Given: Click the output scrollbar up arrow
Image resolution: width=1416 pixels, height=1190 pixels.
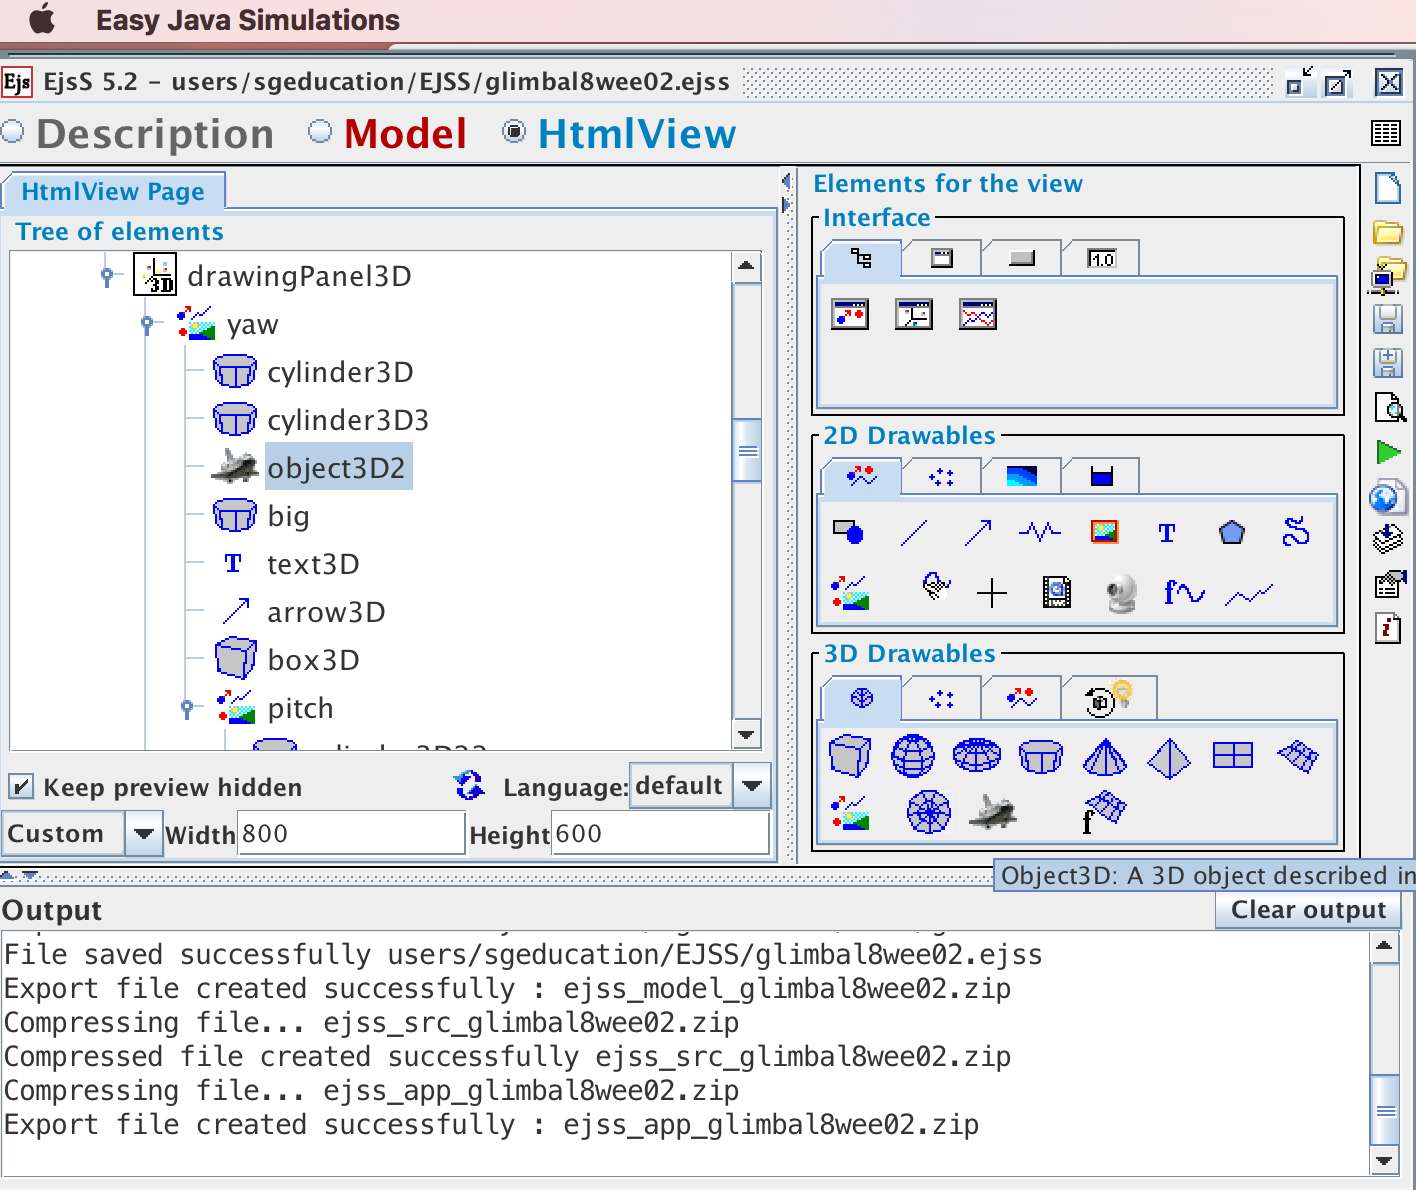Looking at the screenshot, I should pyautogui.click(x=1384, y=946).
